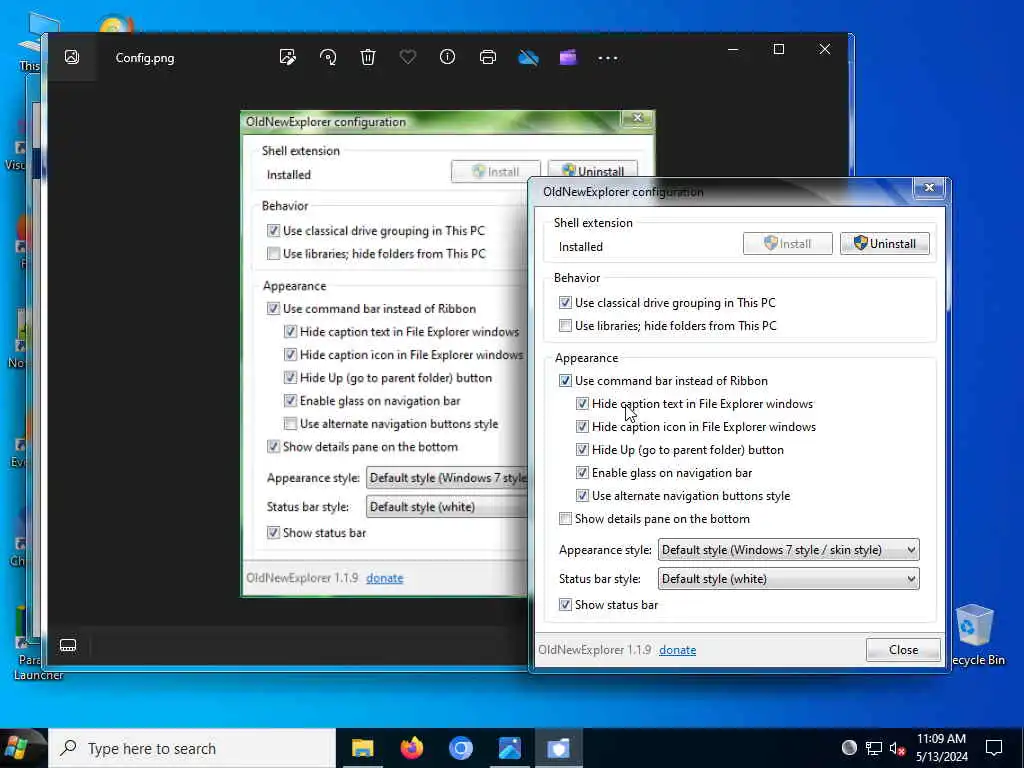
Task: Click the disabled Install button in front dialog
Action: click(788, 244)
